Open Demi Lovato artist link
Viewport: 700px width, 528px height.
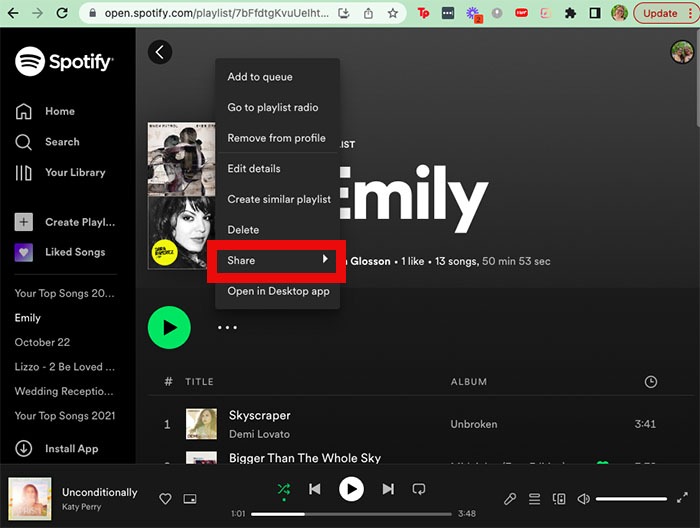click(x=259, y=434)
